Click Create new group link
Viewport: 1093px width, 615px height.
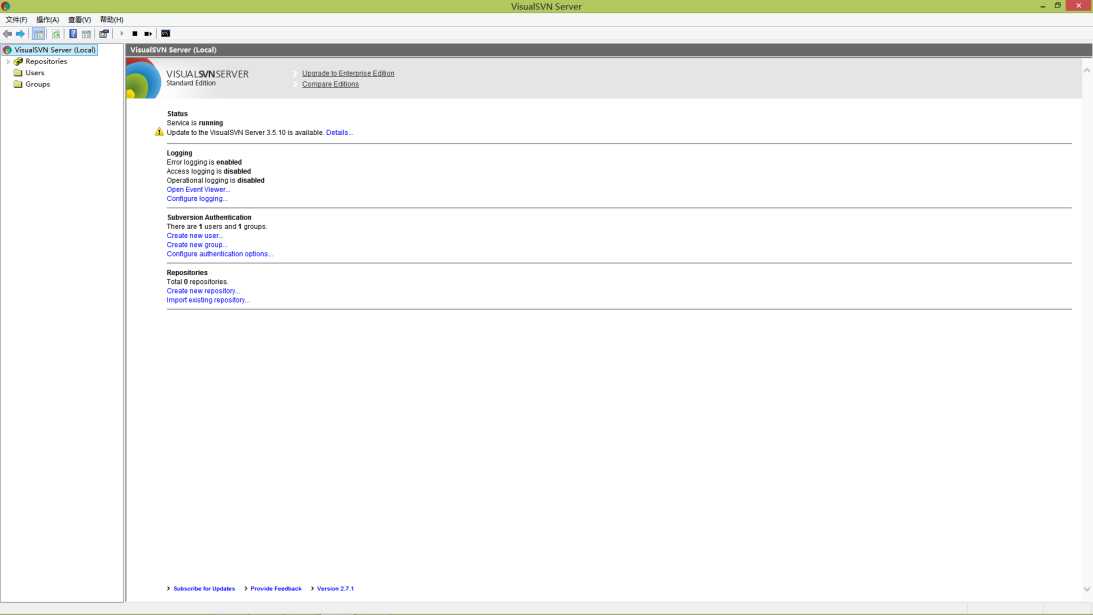(x=197, y=245)
